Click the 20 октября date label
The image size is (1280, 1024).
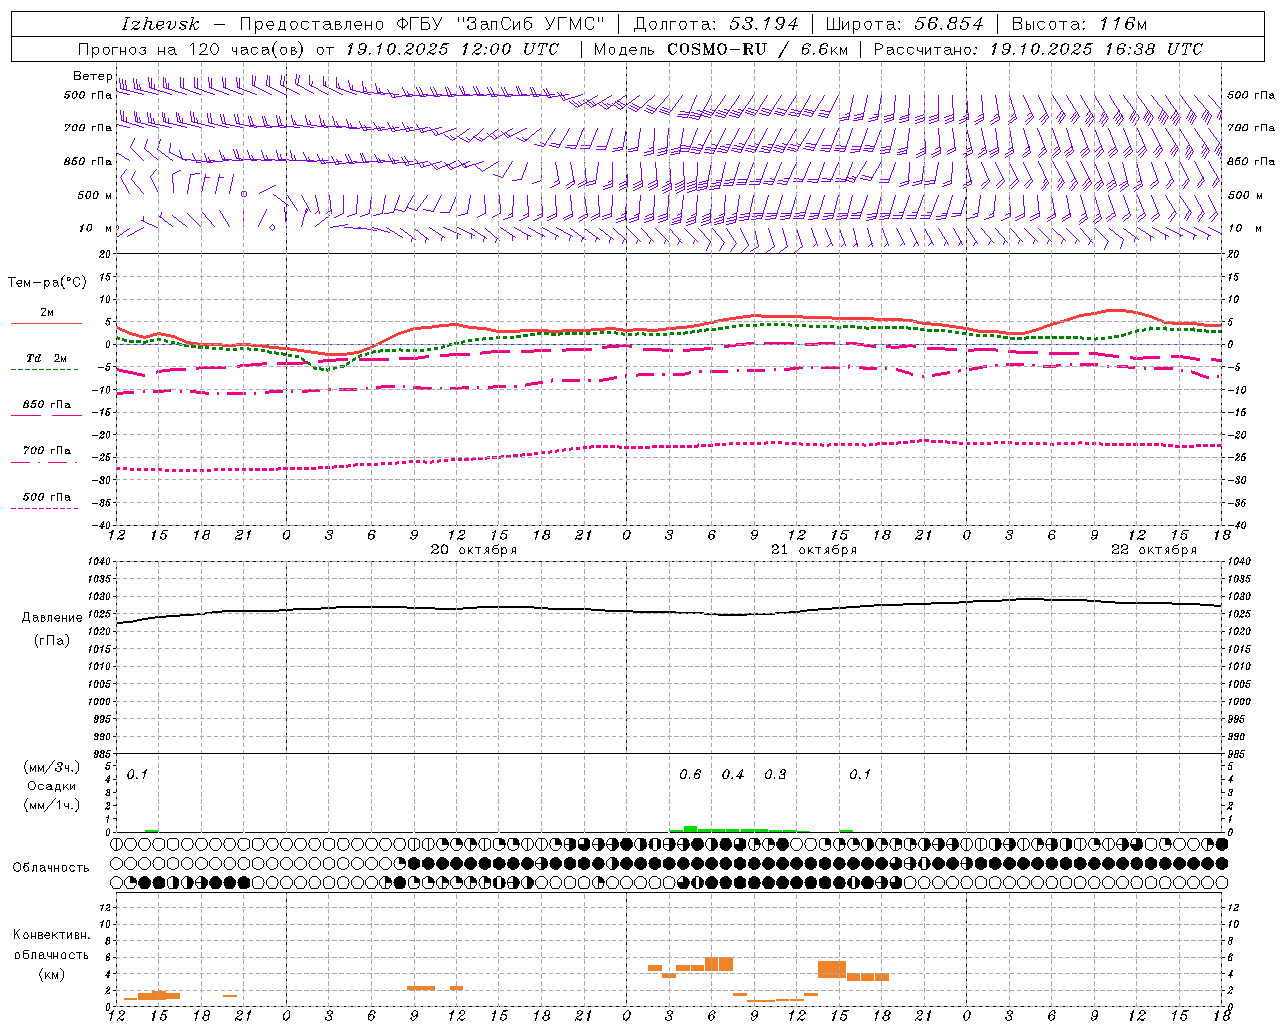click(473, 550)
